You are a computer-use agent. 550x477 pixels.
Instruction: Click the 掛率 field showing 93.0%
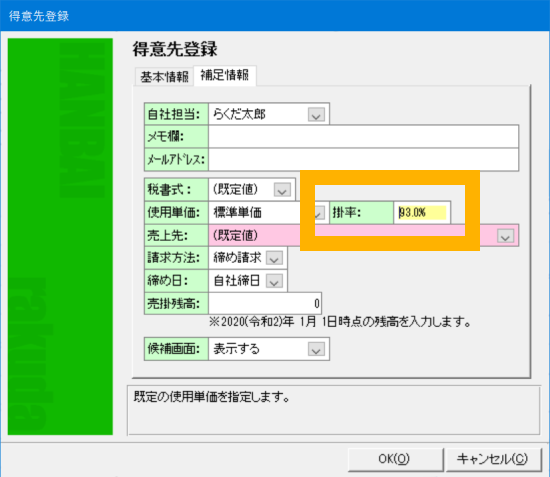pyautogui.click(x=422, y=213)
